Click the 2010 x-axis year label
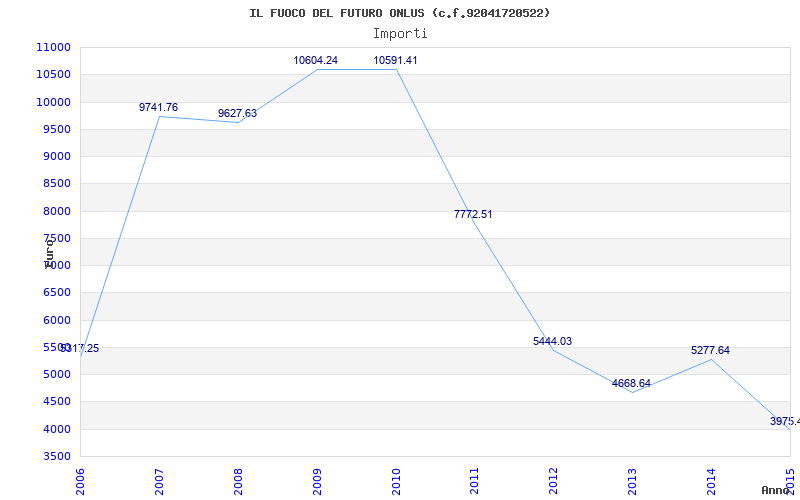This screenshot has height=500, width=800. [x=396, y=481]
